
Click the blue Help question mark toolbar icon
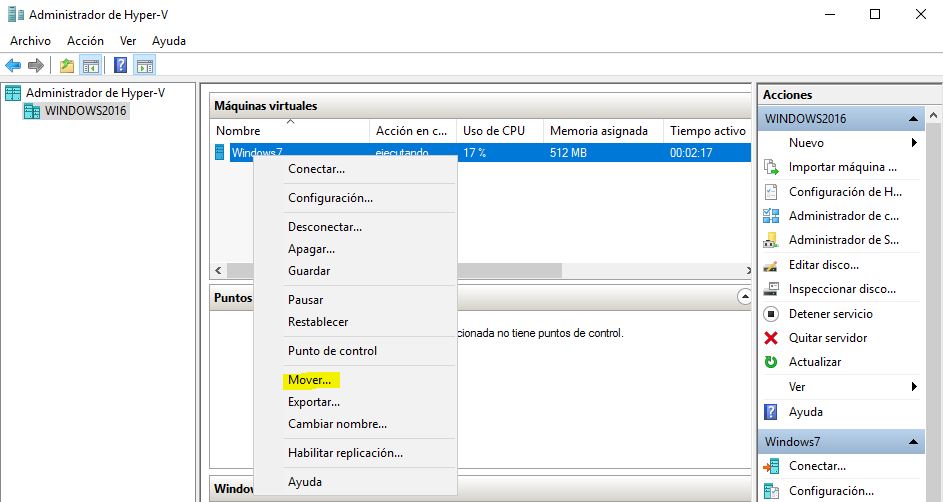point(120,65)
